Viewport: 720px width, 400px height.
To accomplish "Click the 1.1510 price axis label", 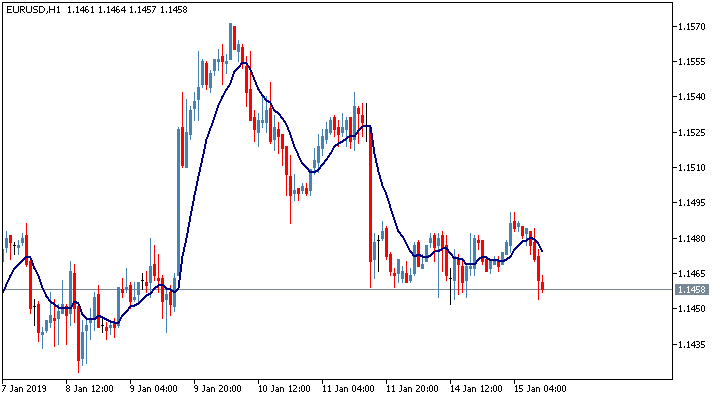I will pyautogui.click(x=692, y=168).
